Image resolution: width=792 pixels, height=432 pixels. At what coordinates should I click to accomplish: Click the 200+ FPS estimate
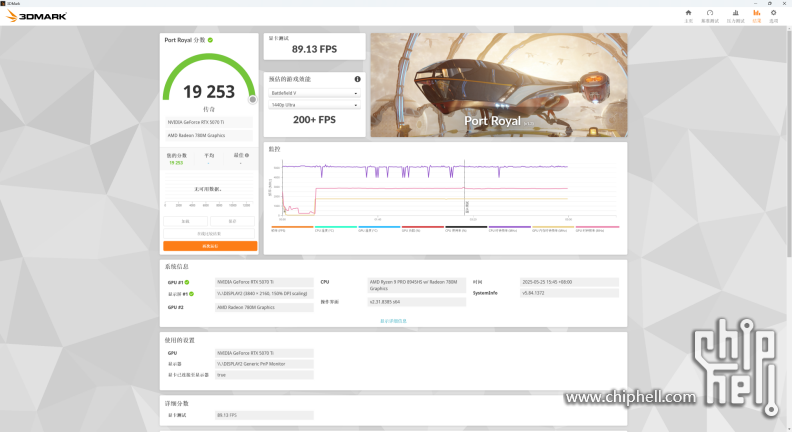tap(314, 120)
